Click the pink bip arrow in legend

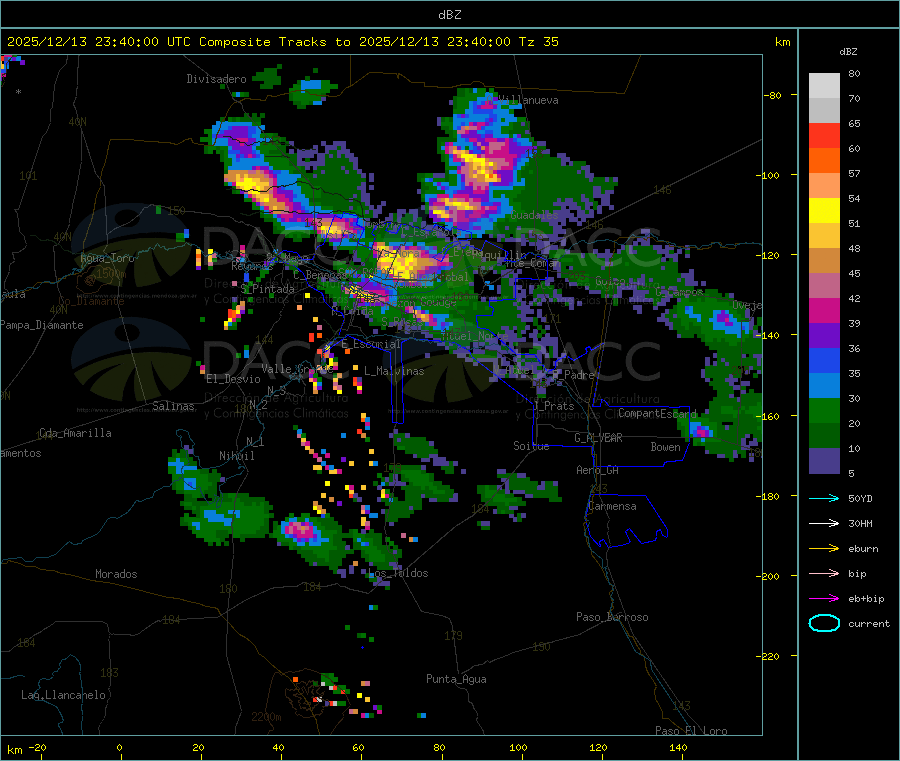(x=824, y=573)
